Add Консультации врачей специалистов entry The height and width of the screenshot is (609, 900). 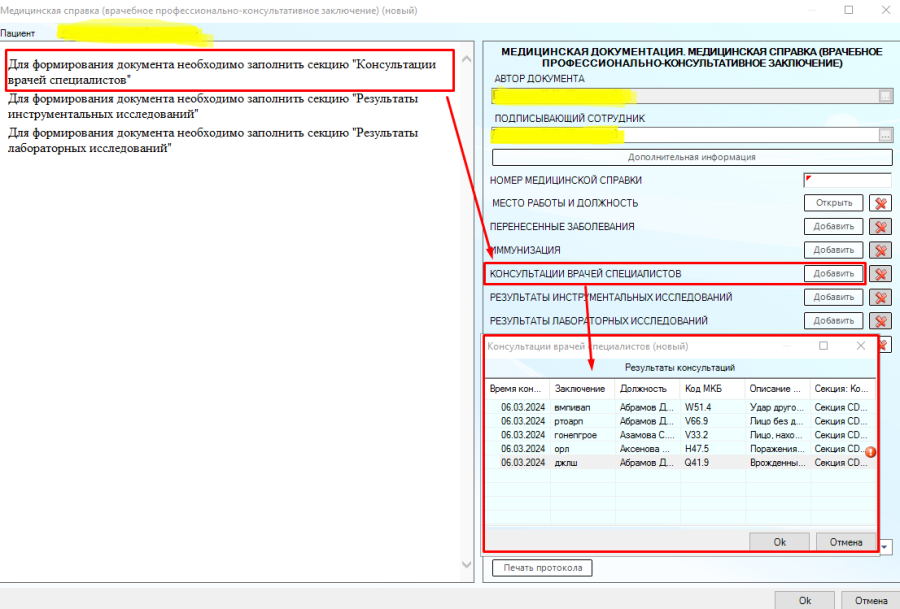[833, 273]
